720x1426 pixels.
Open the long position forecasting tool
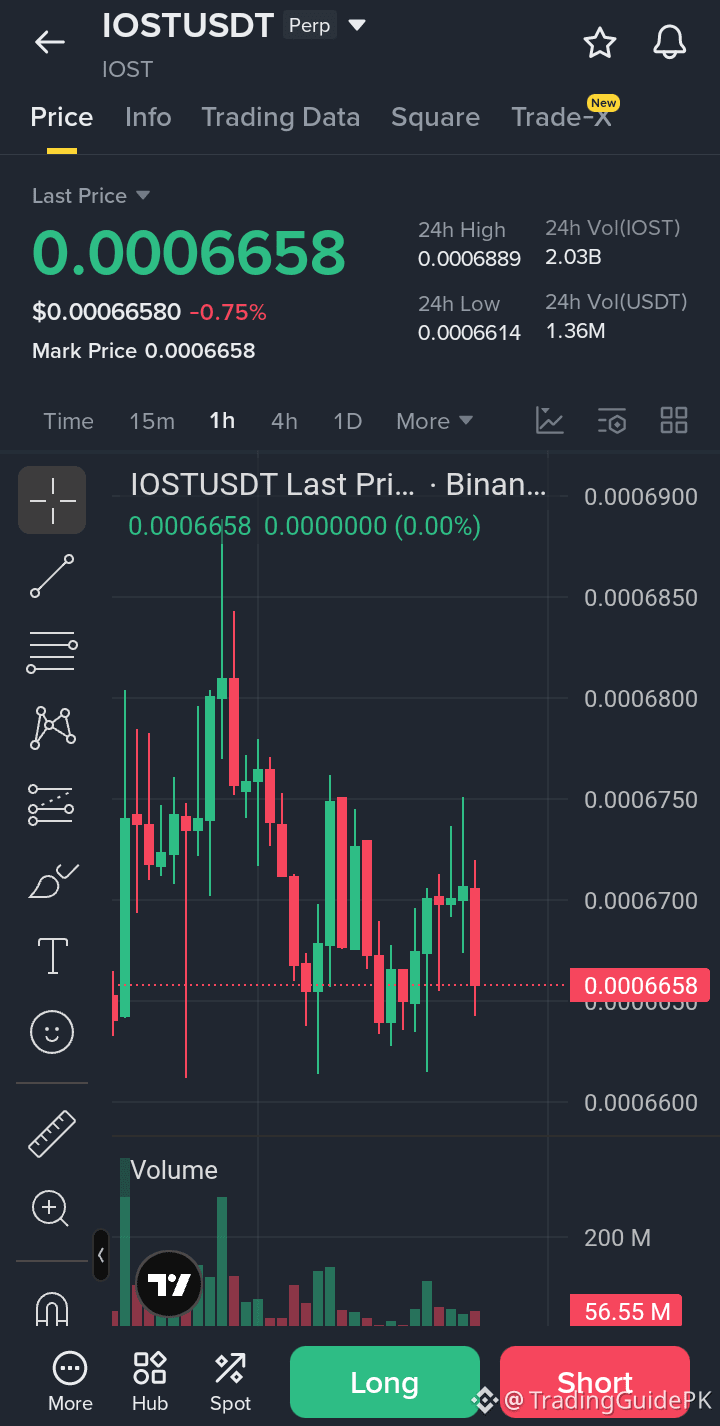[x=52, y=804]
